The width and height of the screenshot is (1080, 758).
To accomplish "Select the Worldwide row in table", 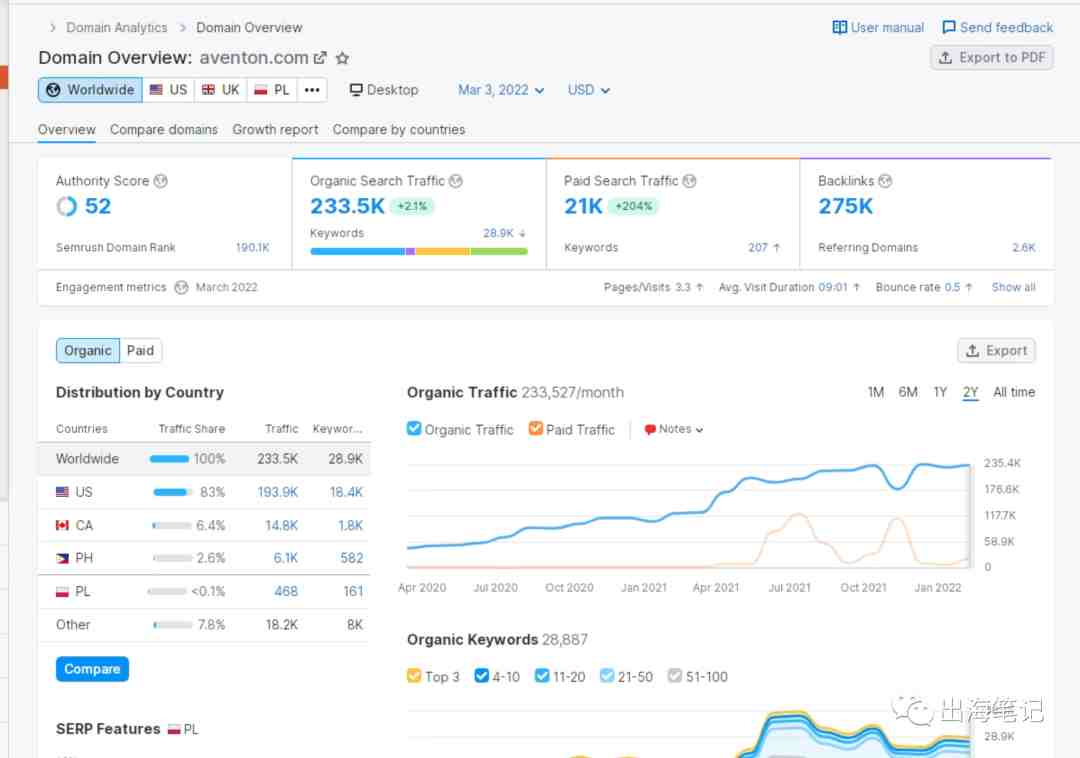I will tap(204, 459).
